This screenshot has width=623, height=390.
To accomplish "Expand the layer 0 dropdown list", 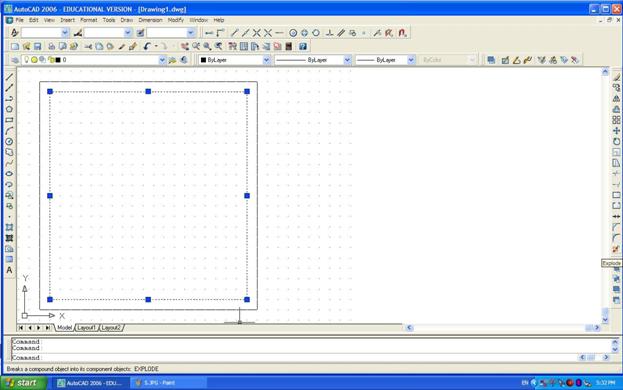I will pos(162,60).
